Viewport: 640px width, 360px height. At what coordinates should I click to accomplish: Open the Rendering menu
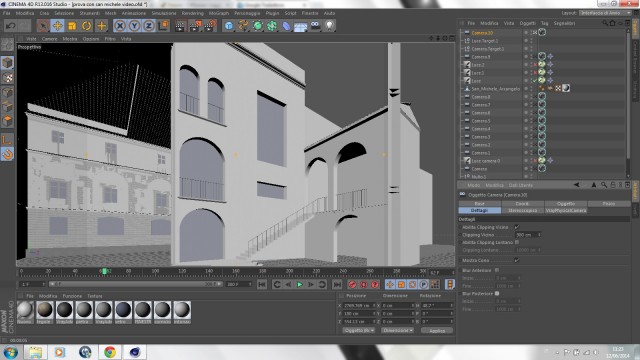click(x=192, y=13)
